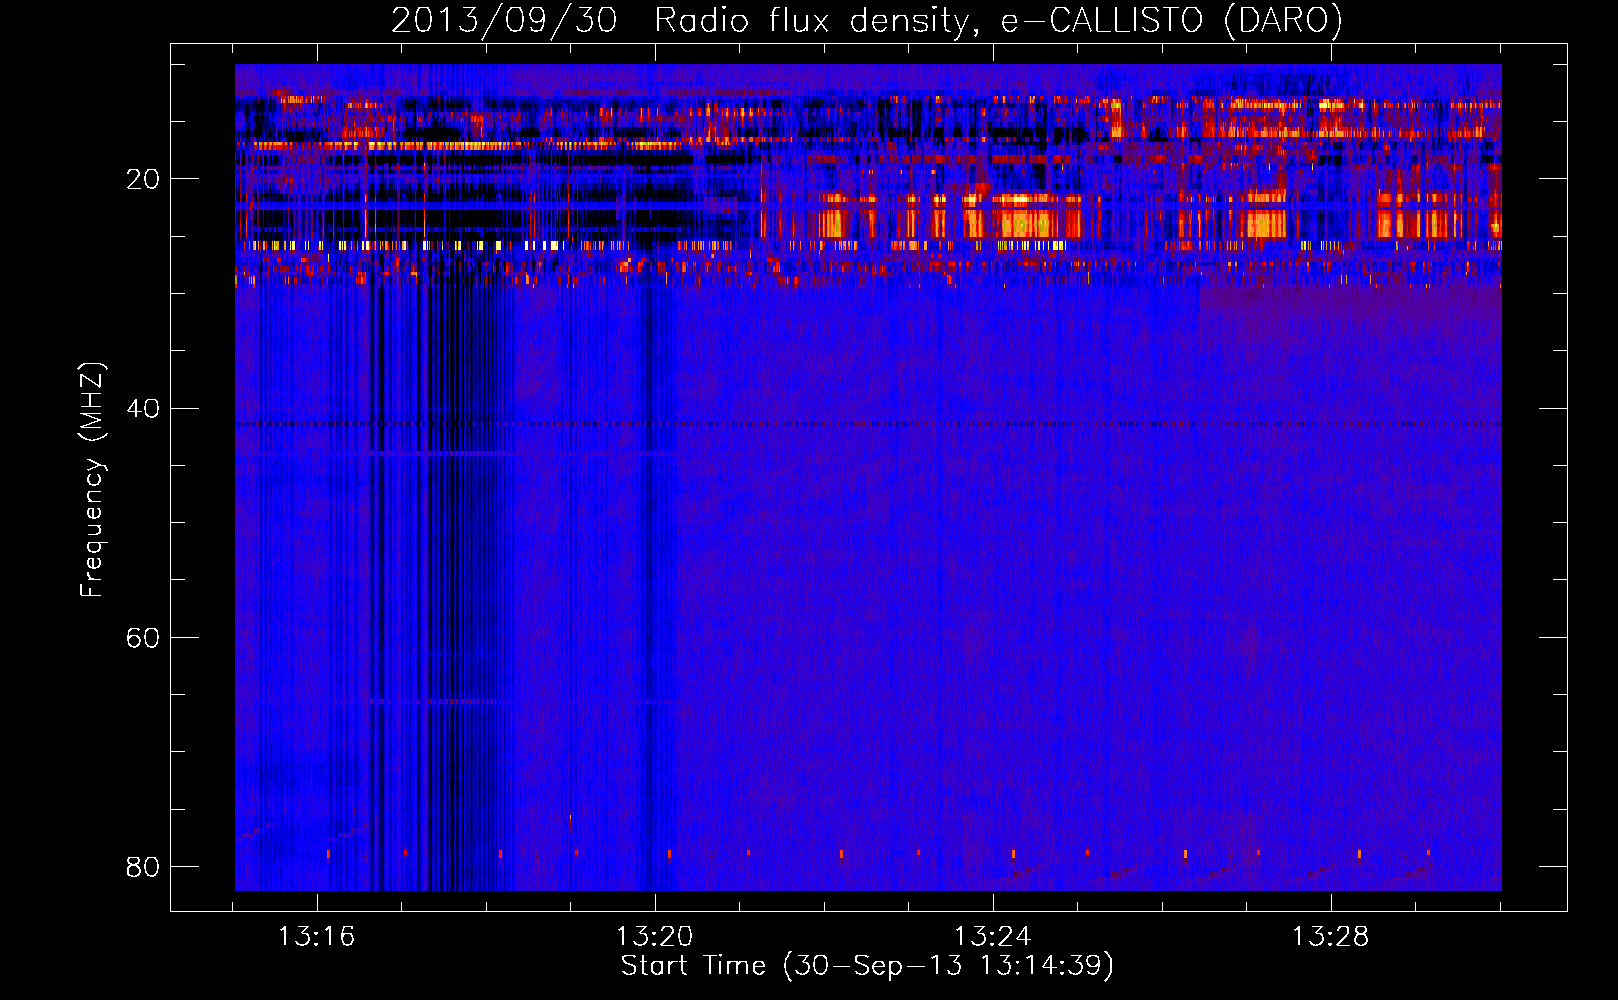Image resolution: width=1618 pixels, height=1000 pixels.
Task: Click the 13:20 time axis label
Action: 655,937
